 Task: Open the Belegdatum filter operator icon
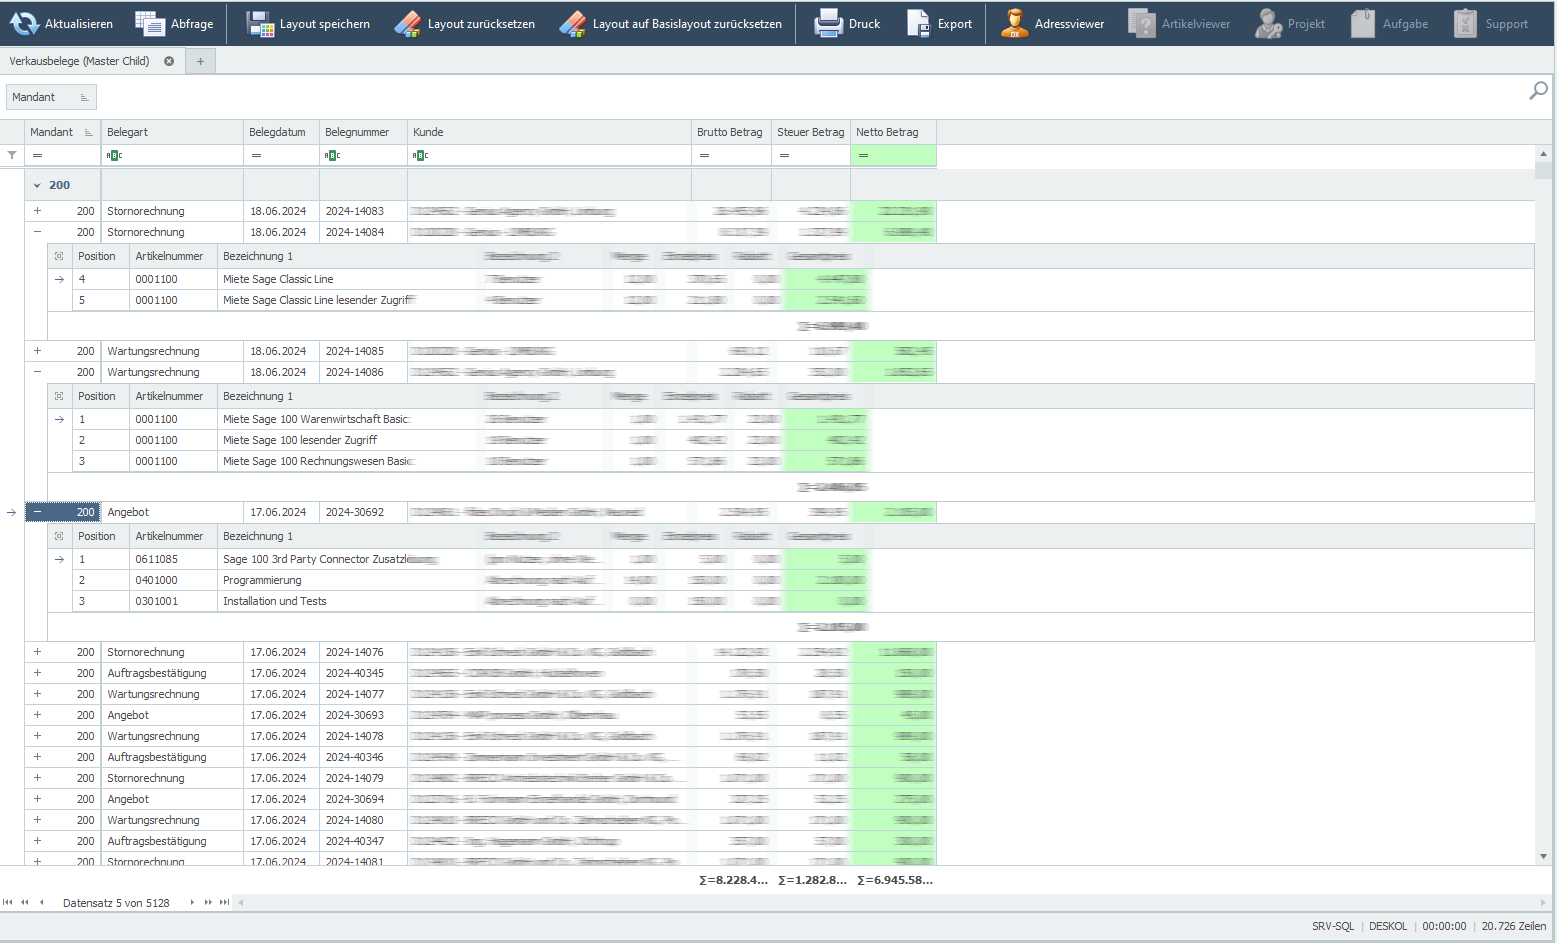tap(256, 155)
